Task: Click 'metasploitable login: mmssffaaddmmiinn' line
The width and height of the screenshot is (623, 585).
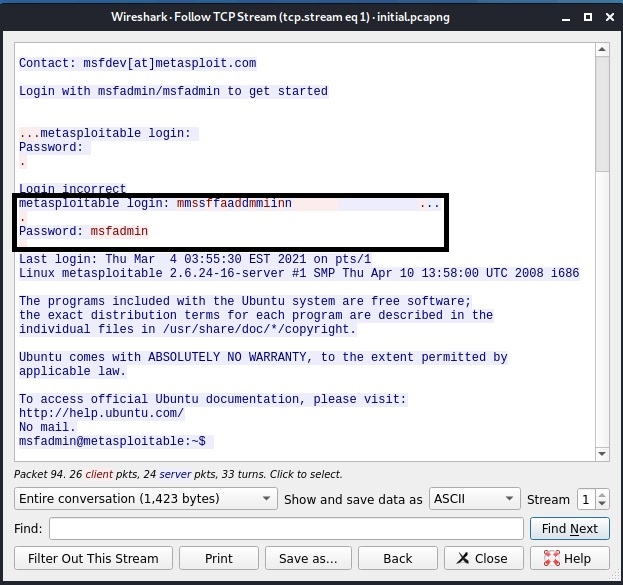Action: coord(155,203)
